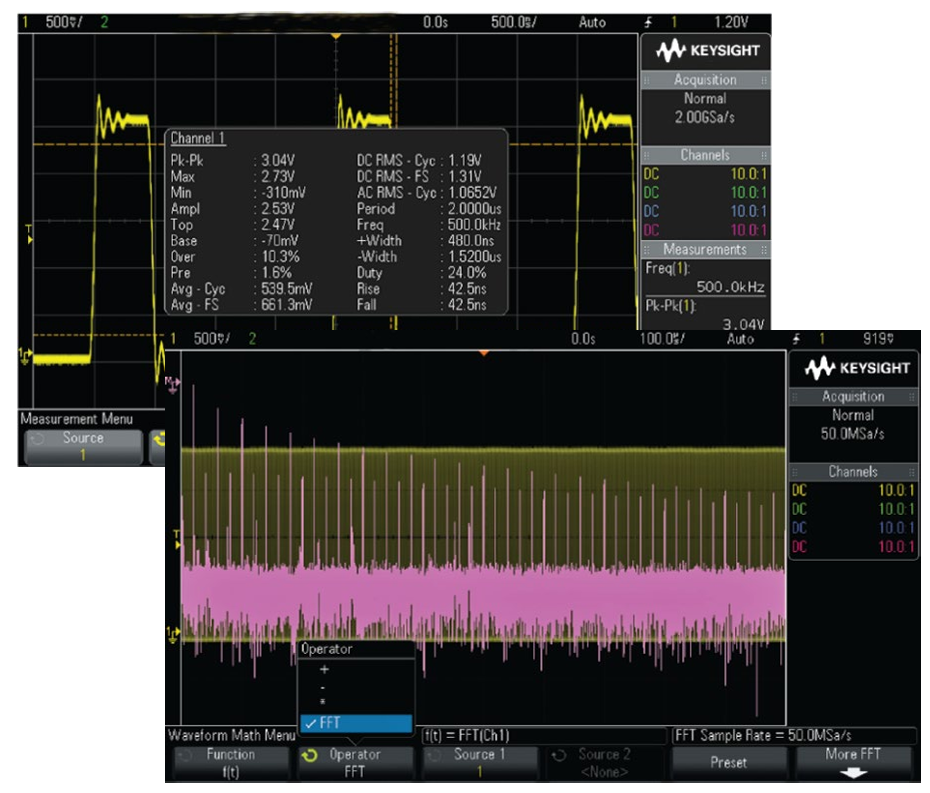Image resolution: width=930 pixels, height=793 pixels.
Task: Open the Source softkey in the Measurement Menu
Action: tap(84, 447)
